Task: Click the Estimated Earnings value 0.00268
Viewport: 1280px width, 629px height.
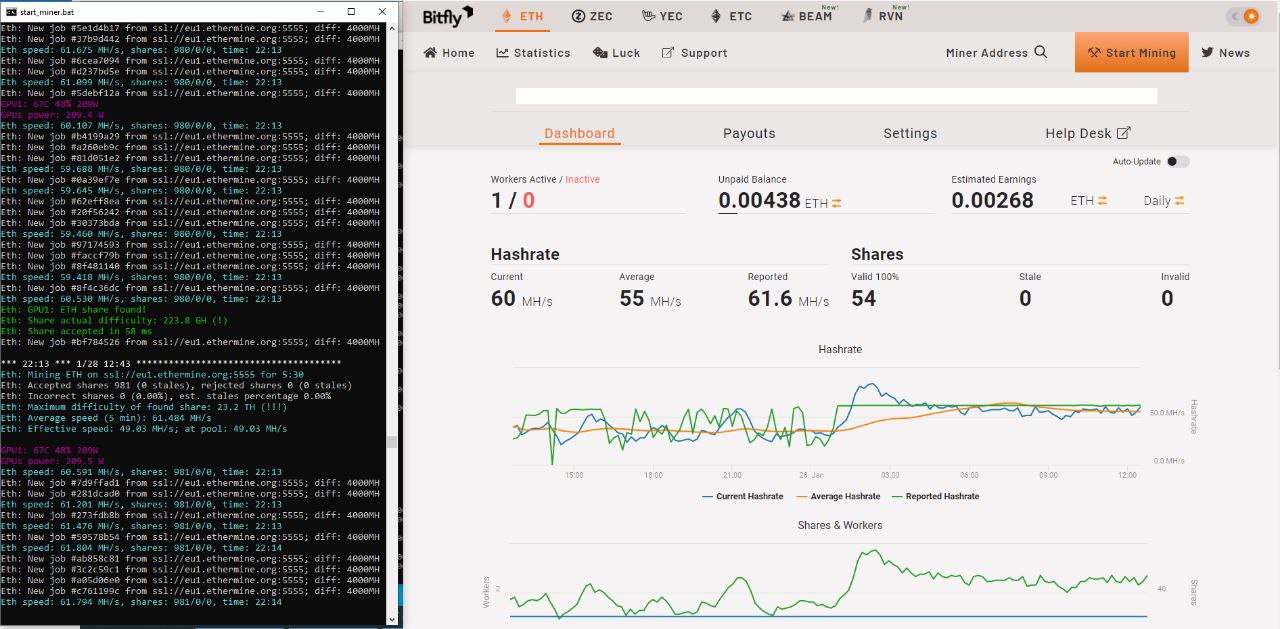Action: tap(992, 200)
